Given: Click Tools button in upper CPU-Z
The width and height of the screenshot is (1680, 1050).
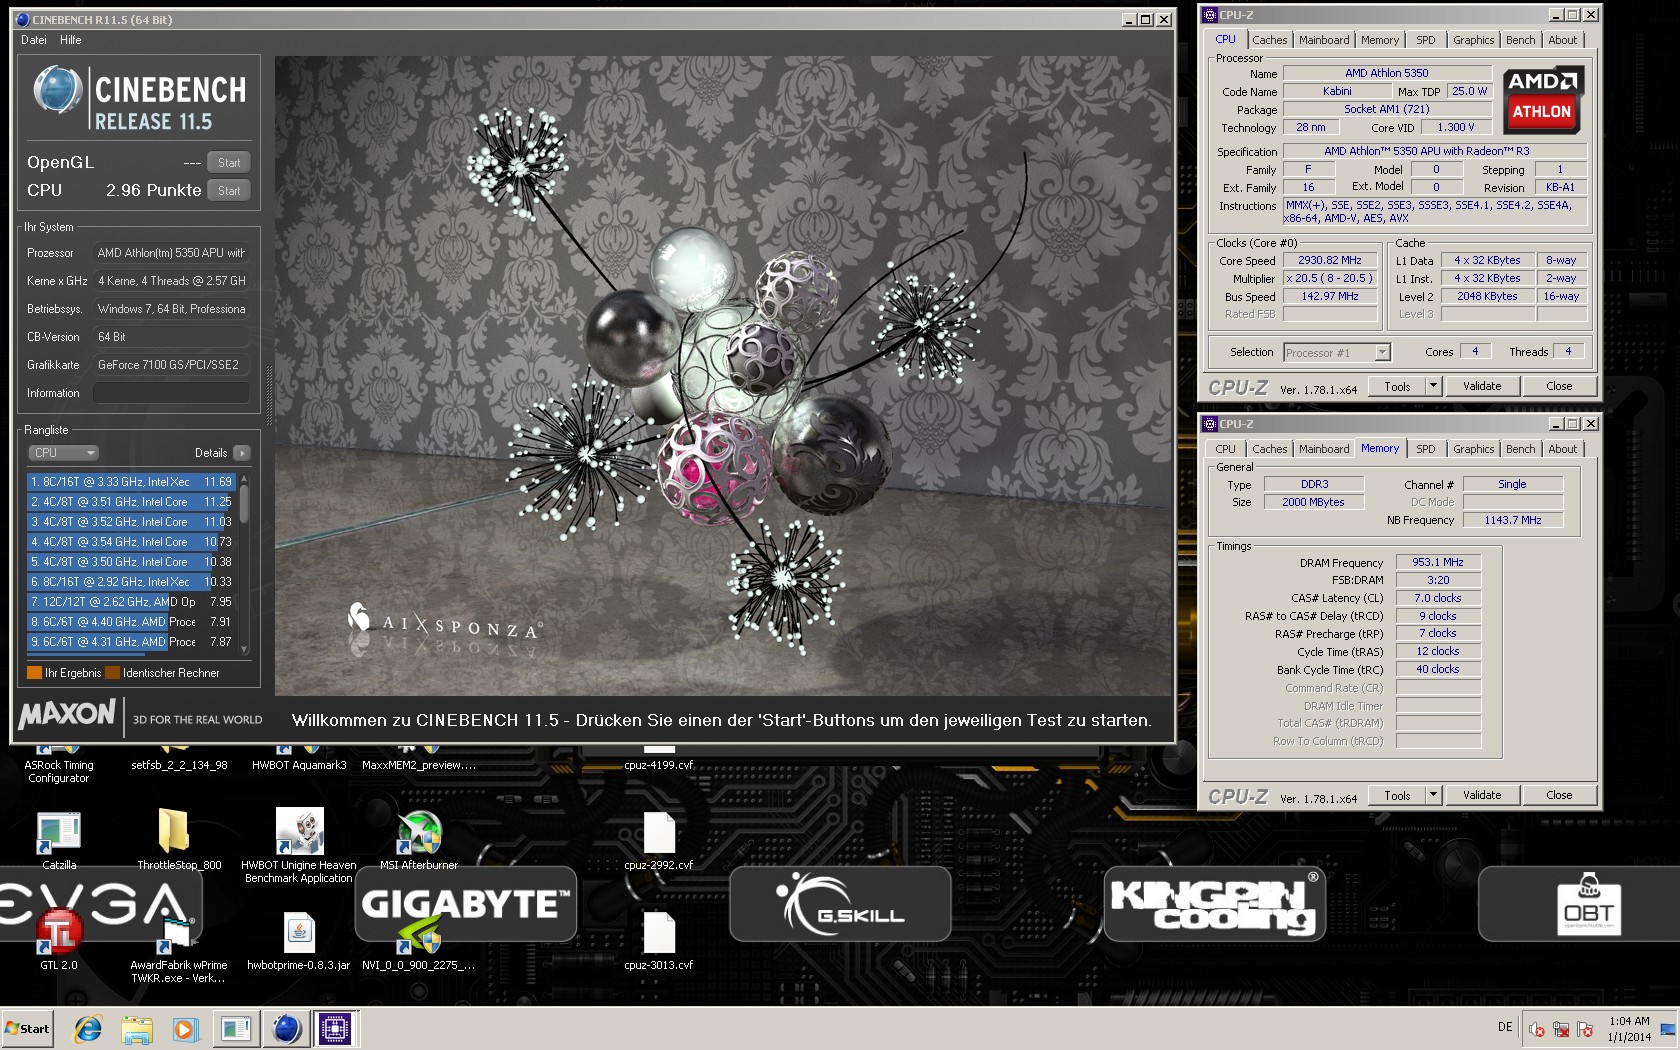Looking at the screenshot, I should point(1398,386).
